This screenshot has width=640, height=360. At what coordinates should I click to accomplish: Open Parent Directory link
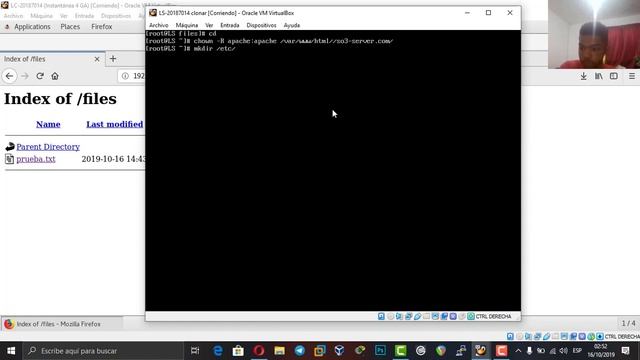pyautogui.click(x=48, y=147)
